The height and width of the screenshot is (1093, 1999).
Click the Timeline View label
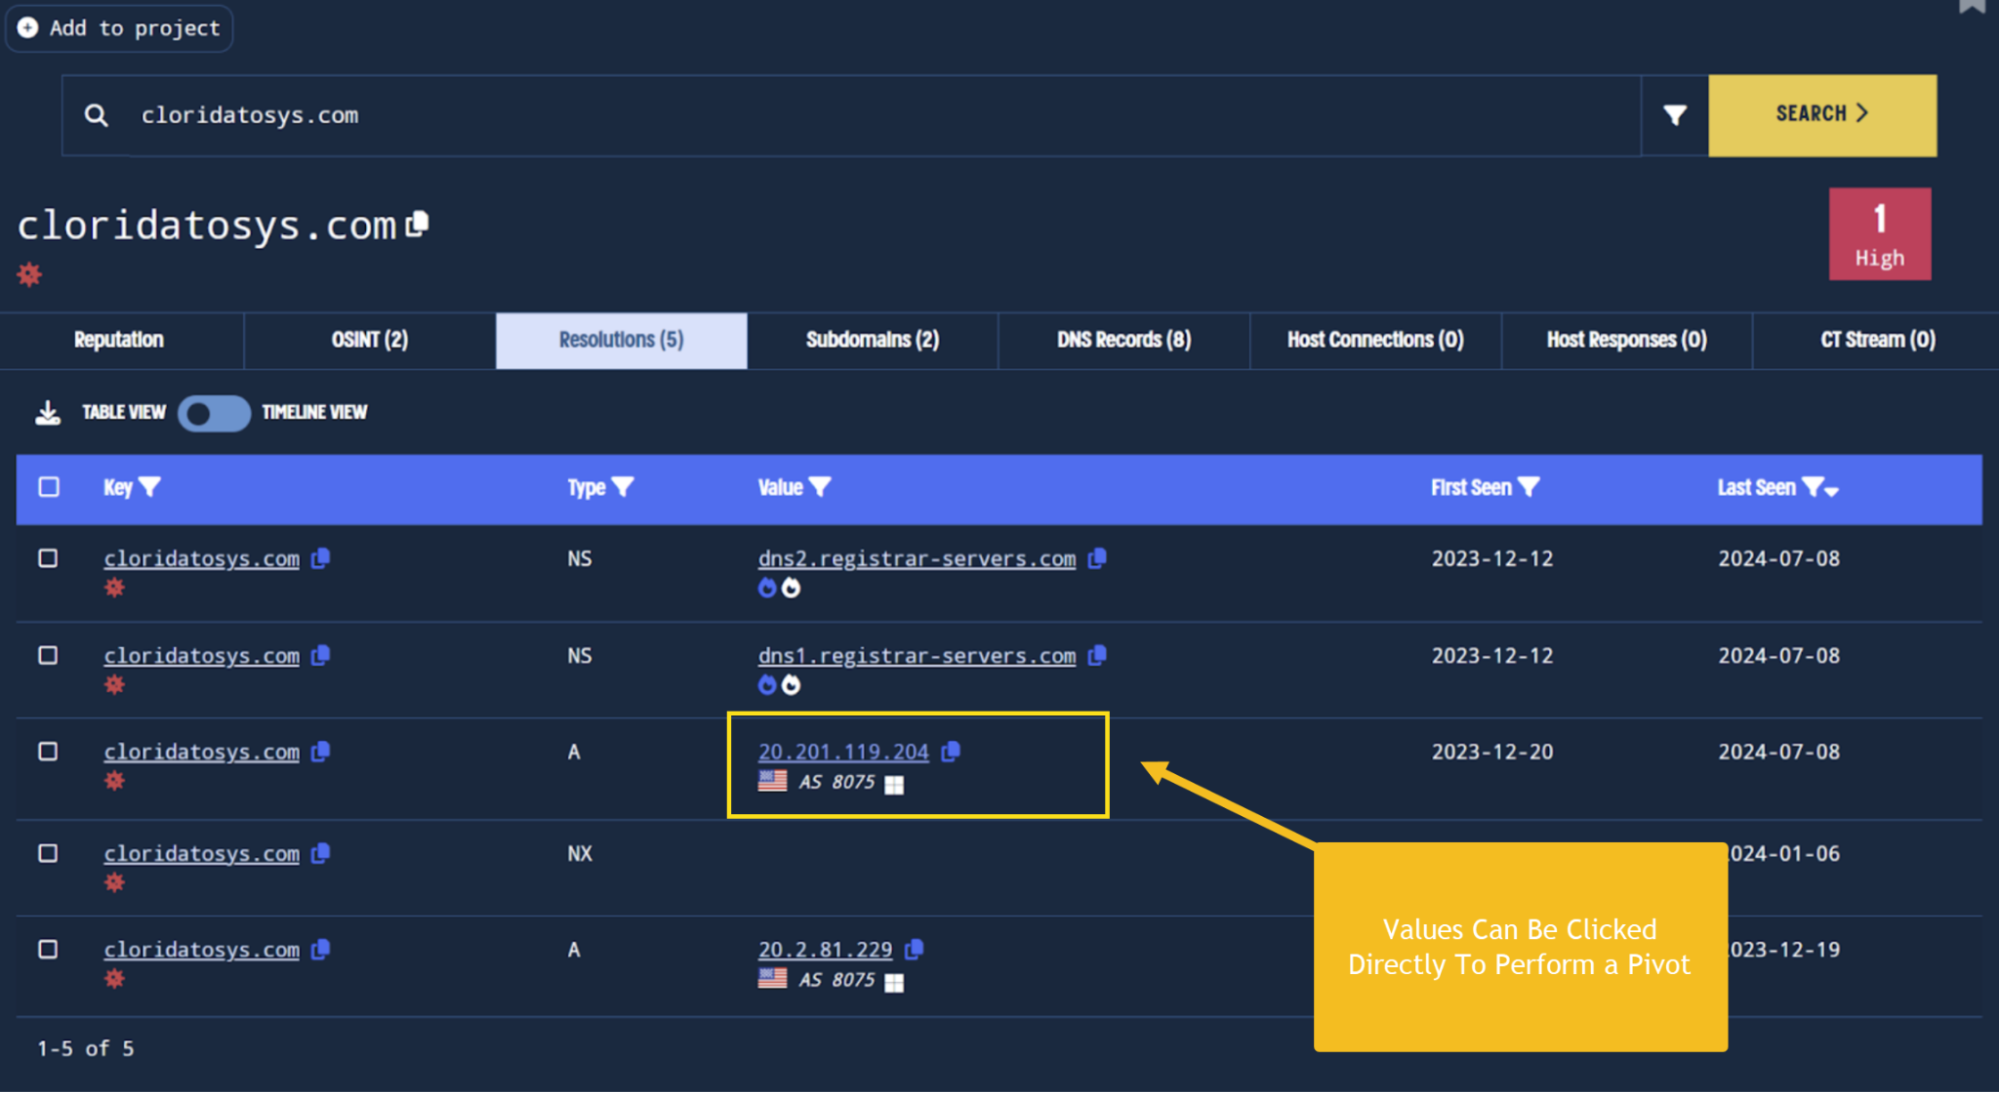pyautogui.click(x=314, y=412)
